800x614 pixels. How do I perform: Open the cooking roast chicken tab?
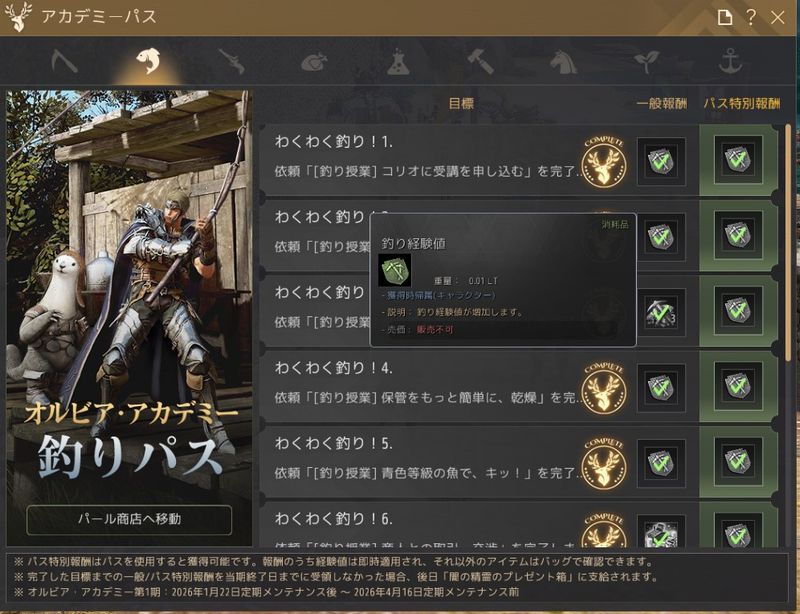[x=314, y=63]
